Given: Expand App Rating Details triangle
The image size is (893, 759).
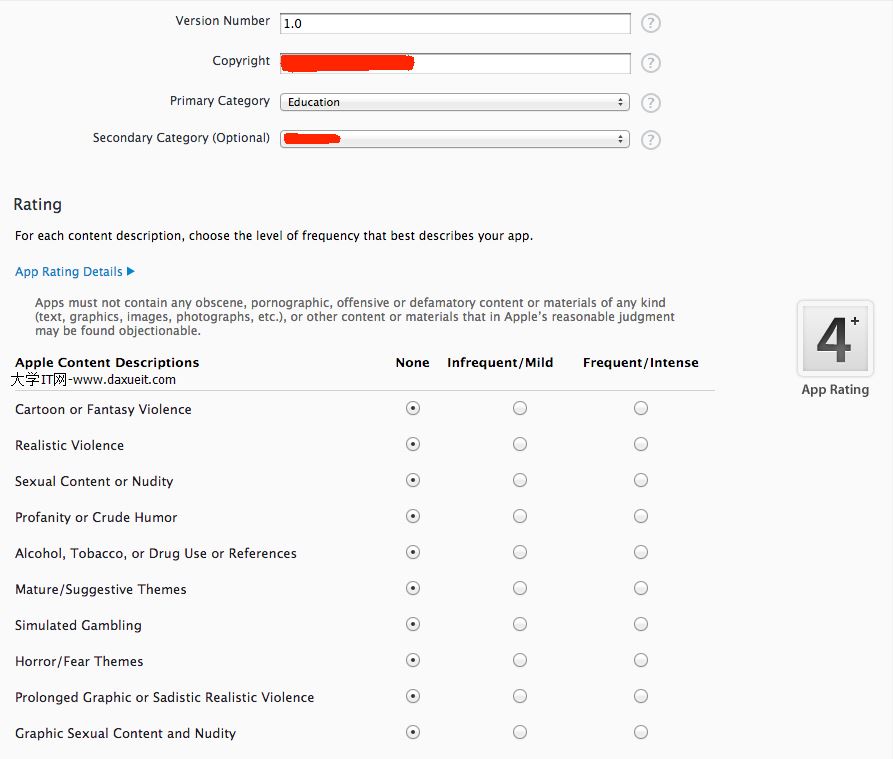Looking at the screenshot, I should tap(131, 272).
